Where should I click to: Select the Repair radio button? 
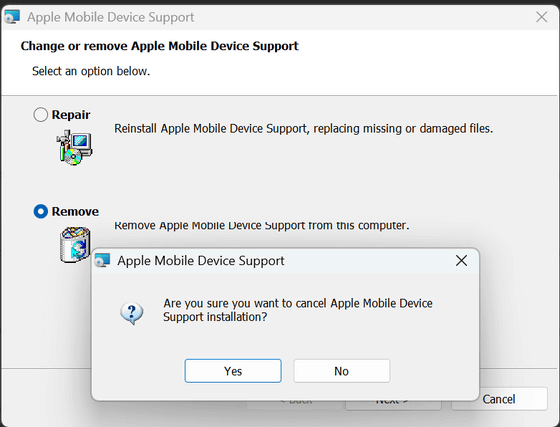tap(41, 115)
